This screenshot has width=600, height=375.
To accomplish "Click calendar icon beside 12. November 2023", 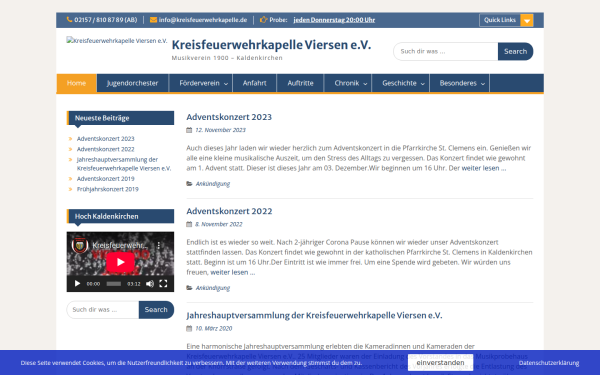I will pyautogui.click(x=189, y=130).
